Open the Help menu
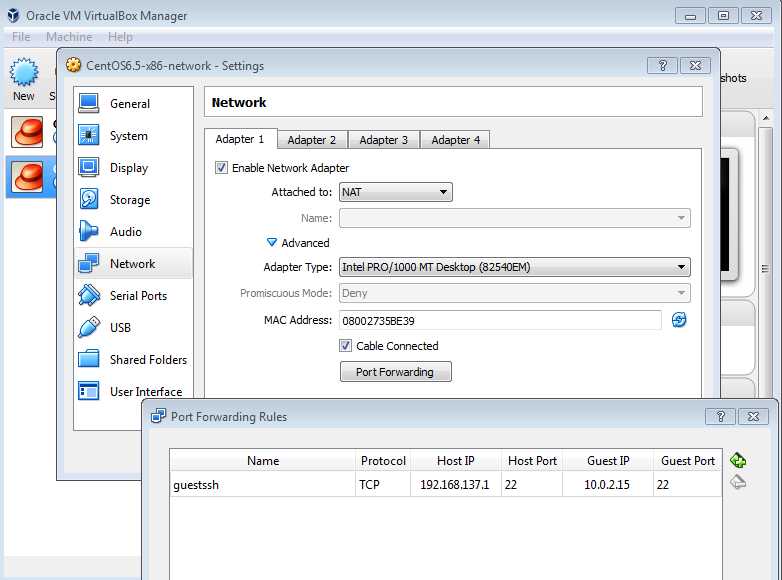Viewport: 782px width, 580px height. point(120,37)
